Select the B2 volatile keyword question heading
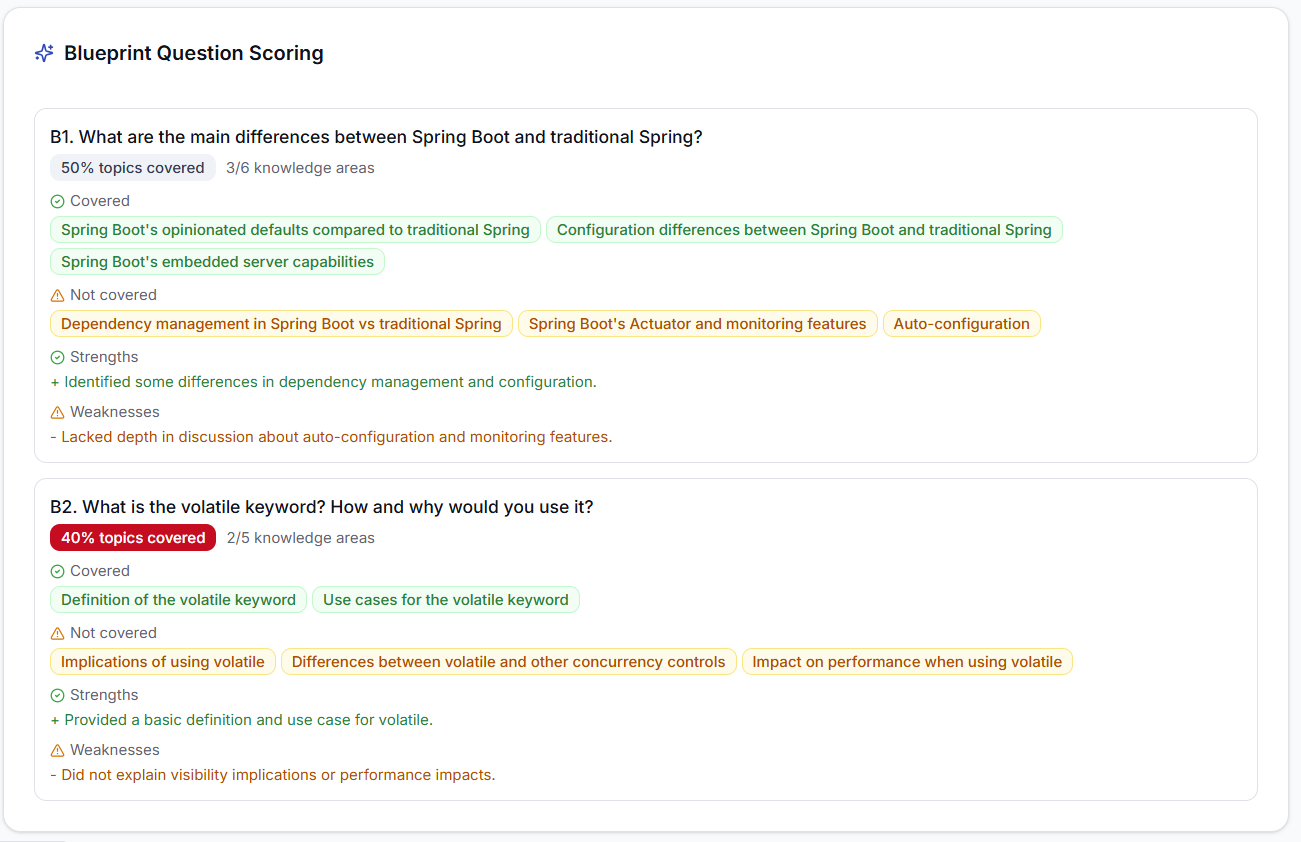 (x=321, y=507)
